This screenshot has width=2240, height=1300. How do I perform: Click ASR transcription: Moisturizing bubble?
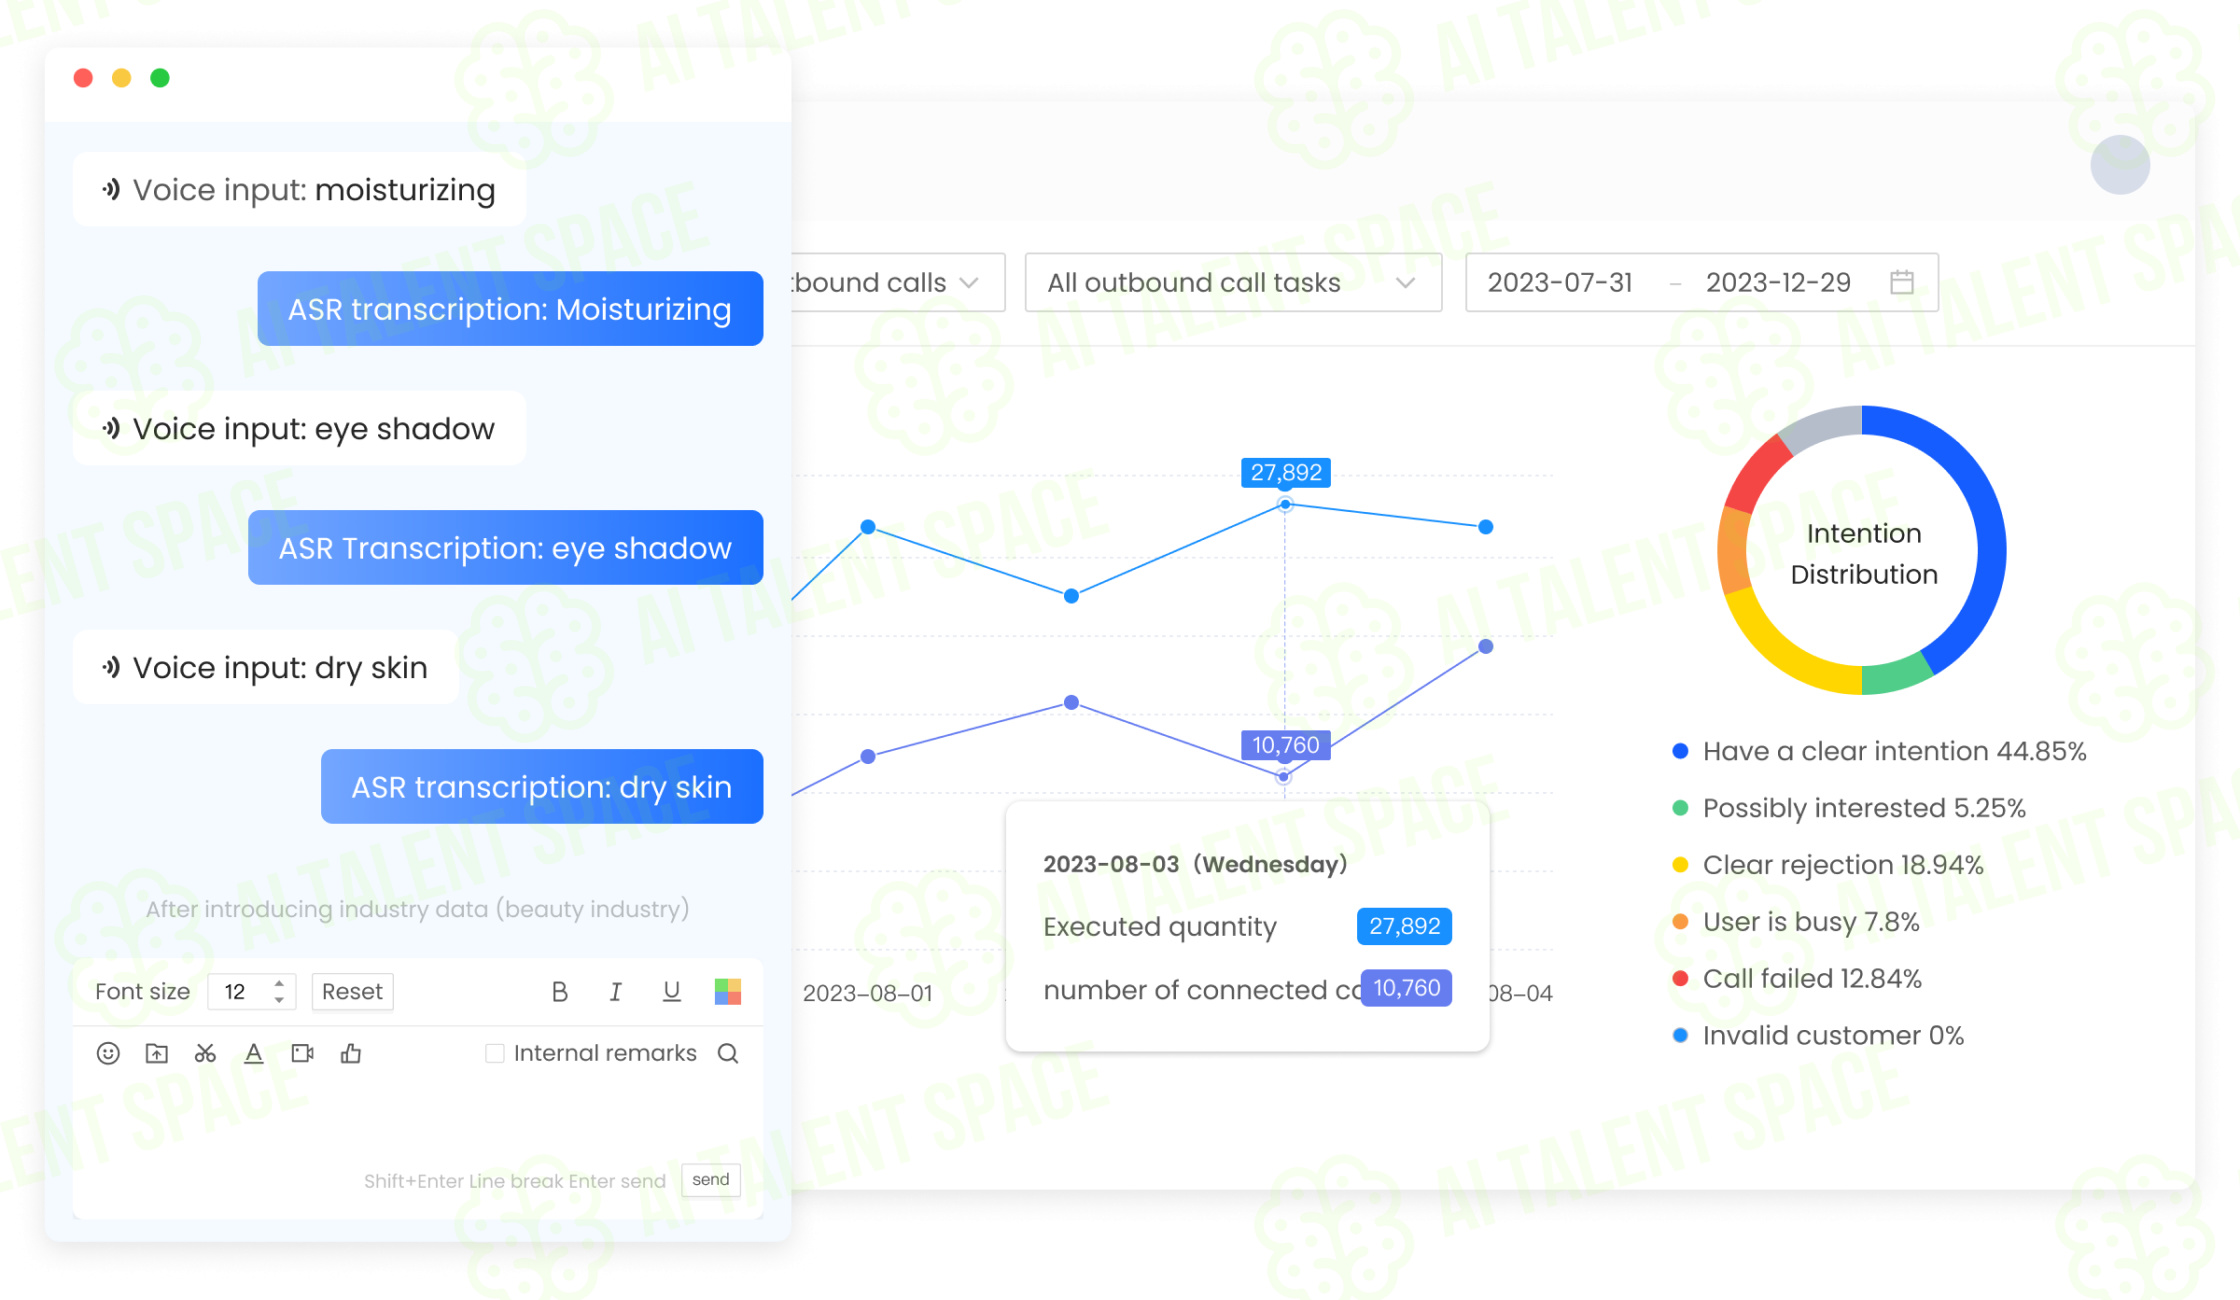[510, 309]
